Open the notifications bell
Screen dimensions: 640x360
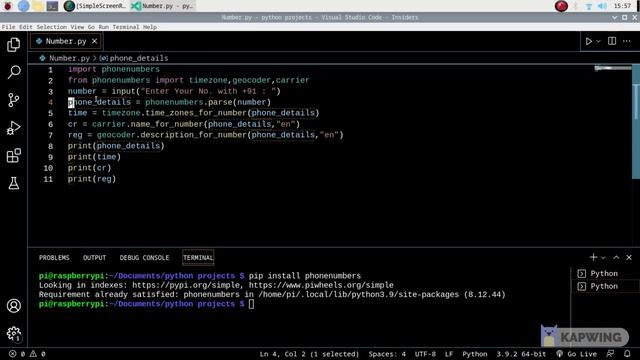627,354
